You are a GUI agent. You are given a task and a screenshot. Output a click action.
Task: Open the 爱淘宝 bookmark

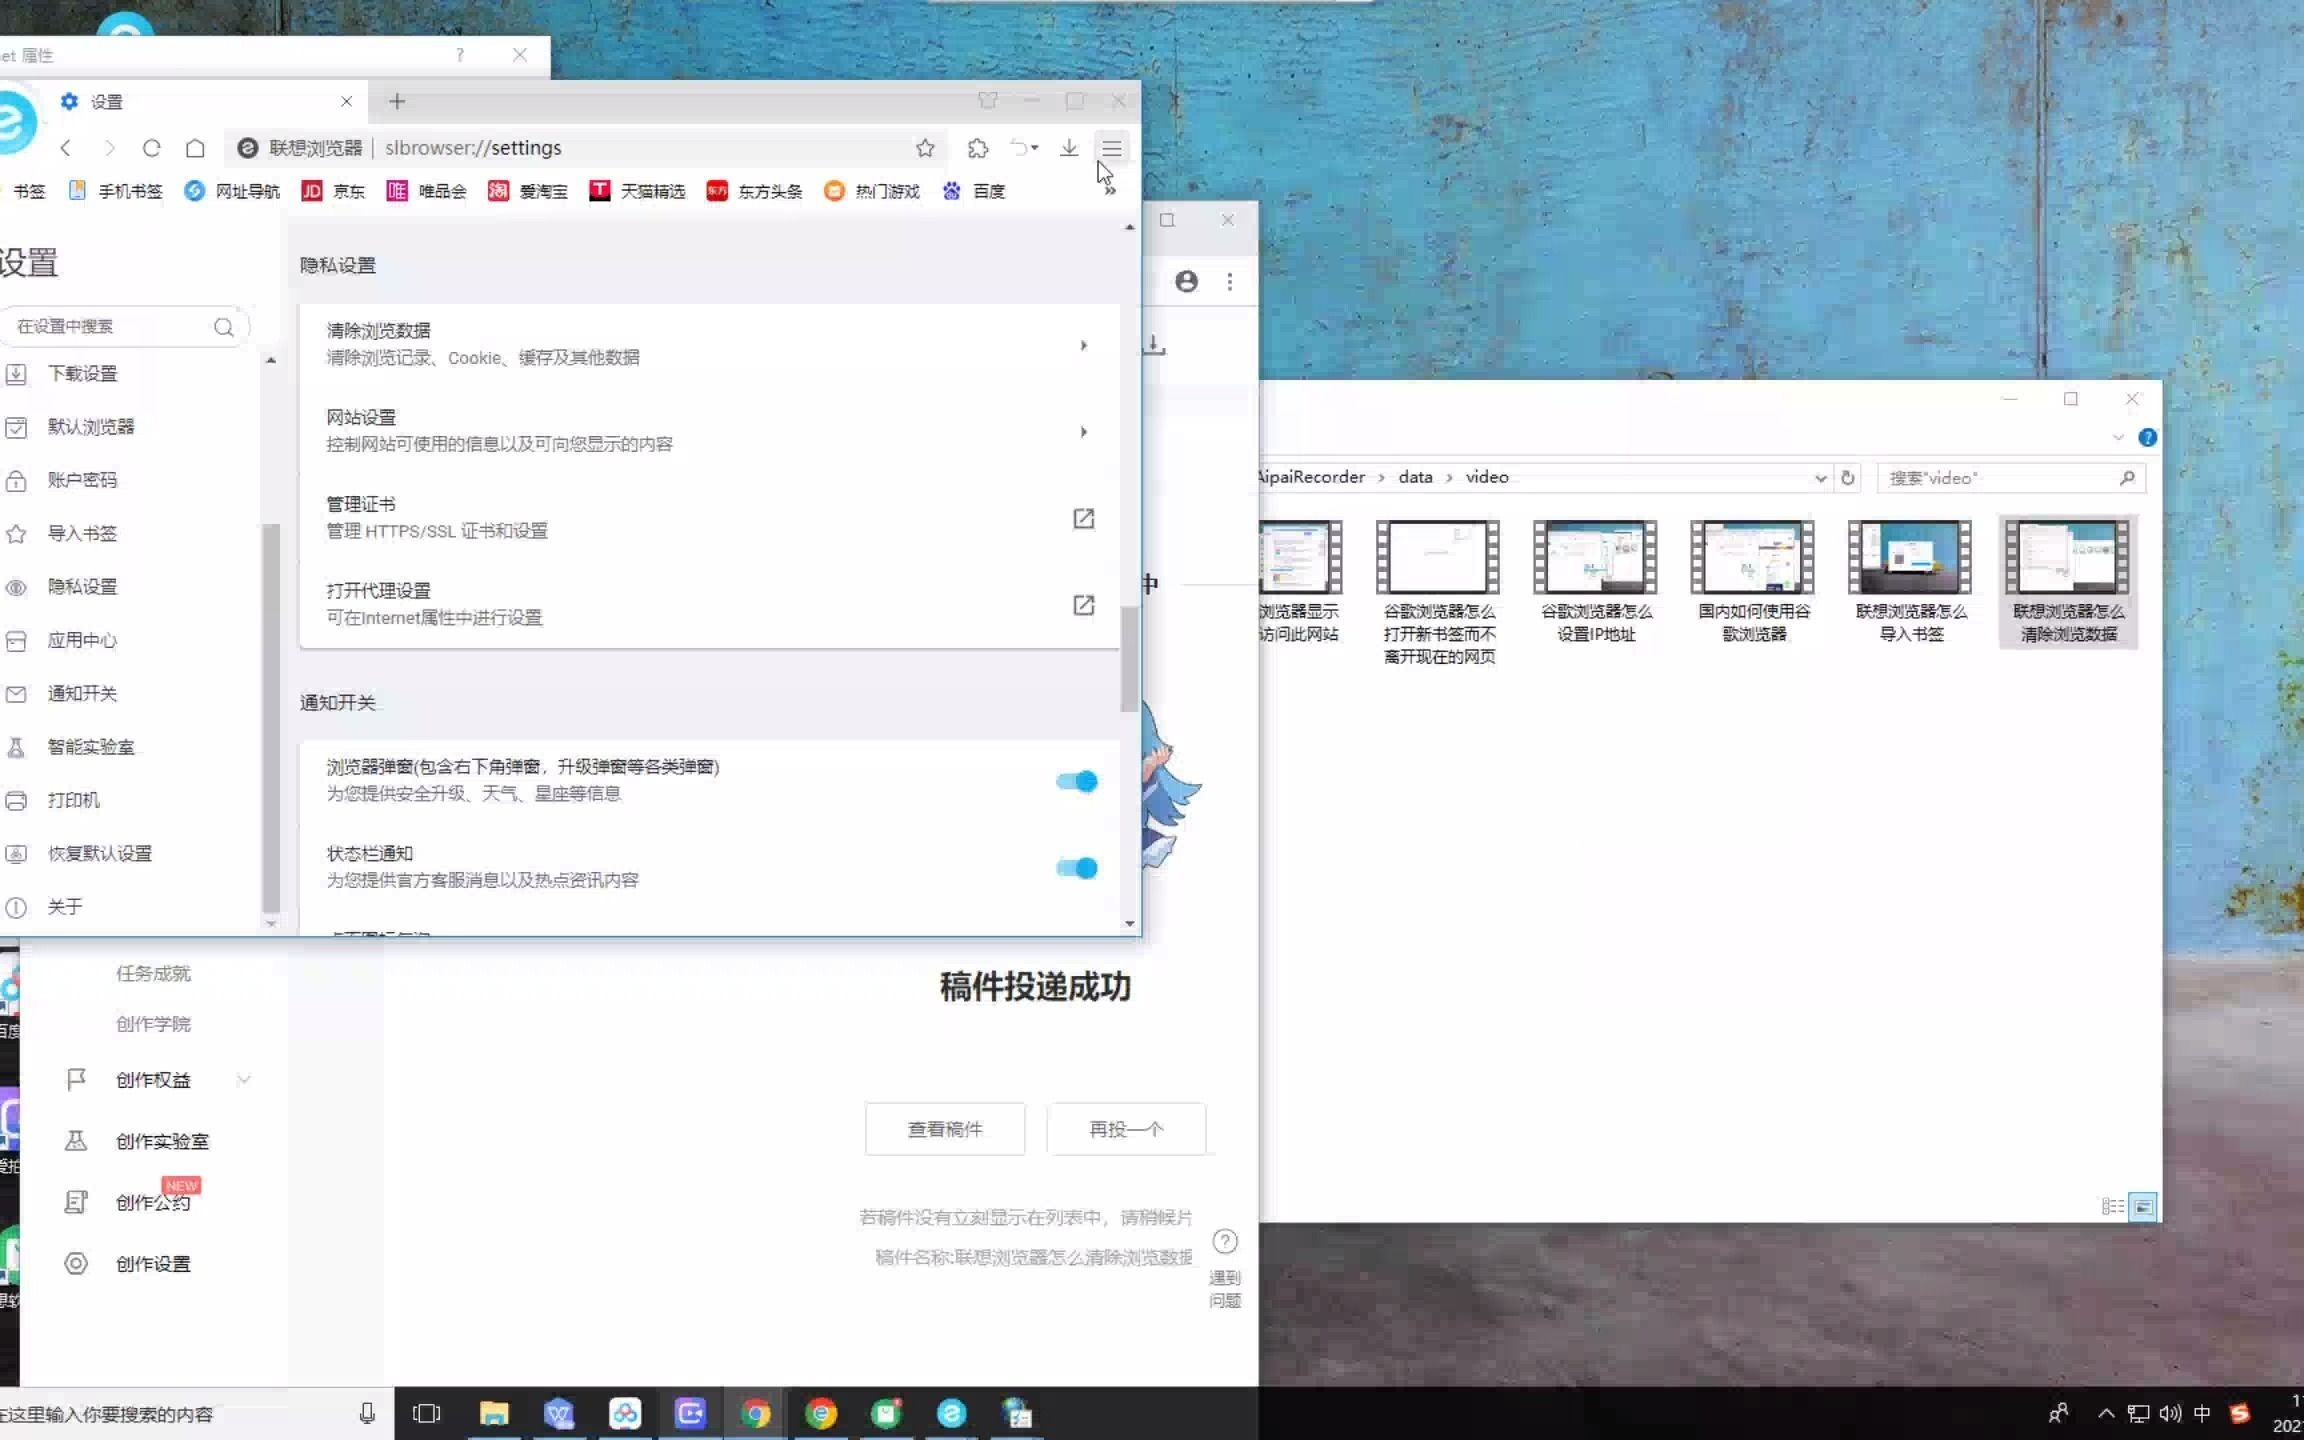[x=527, y=191]
